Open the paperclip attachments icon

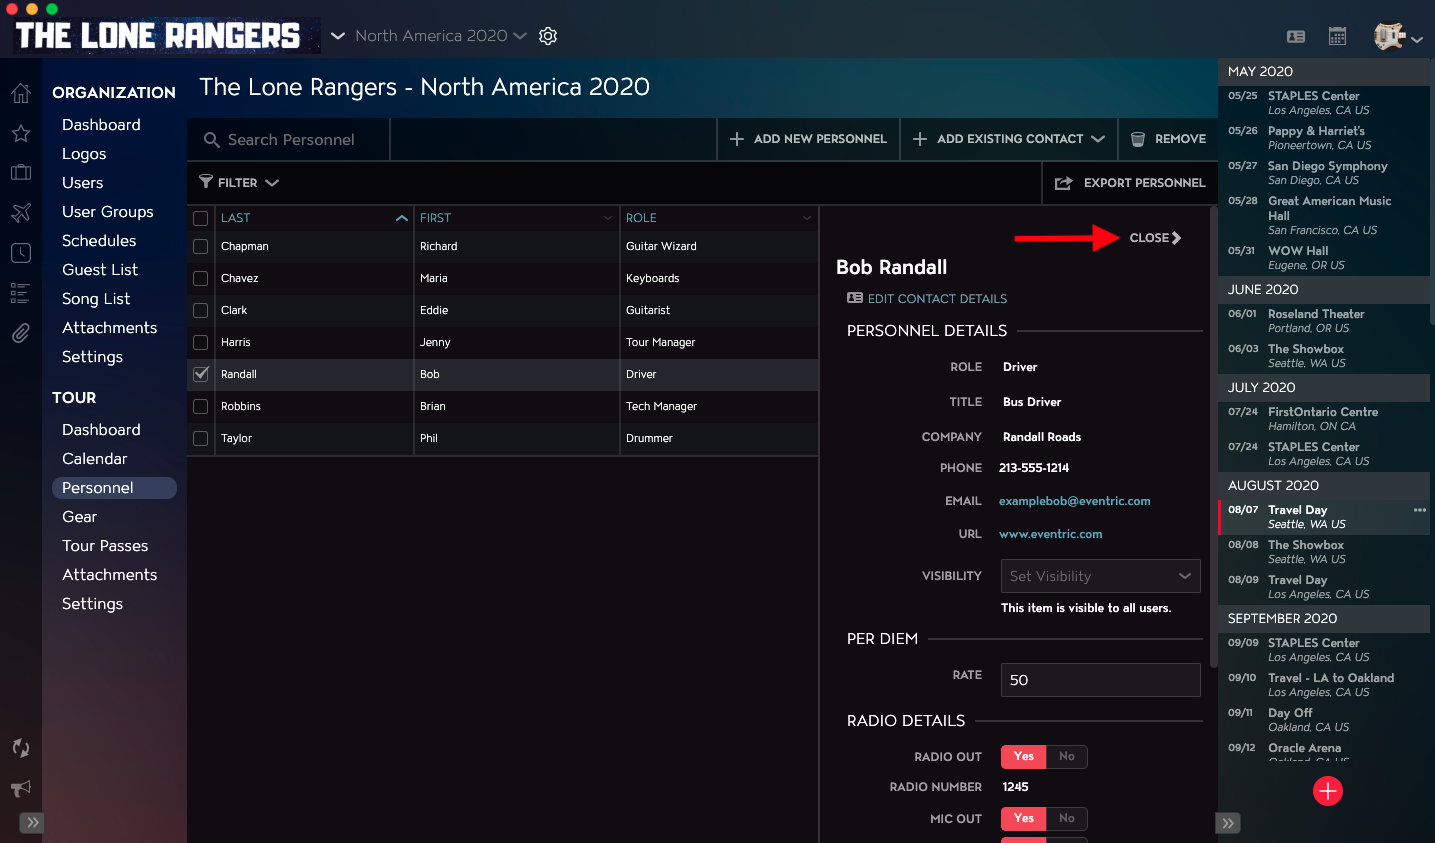pyautogui.click(x=21, y=333)
